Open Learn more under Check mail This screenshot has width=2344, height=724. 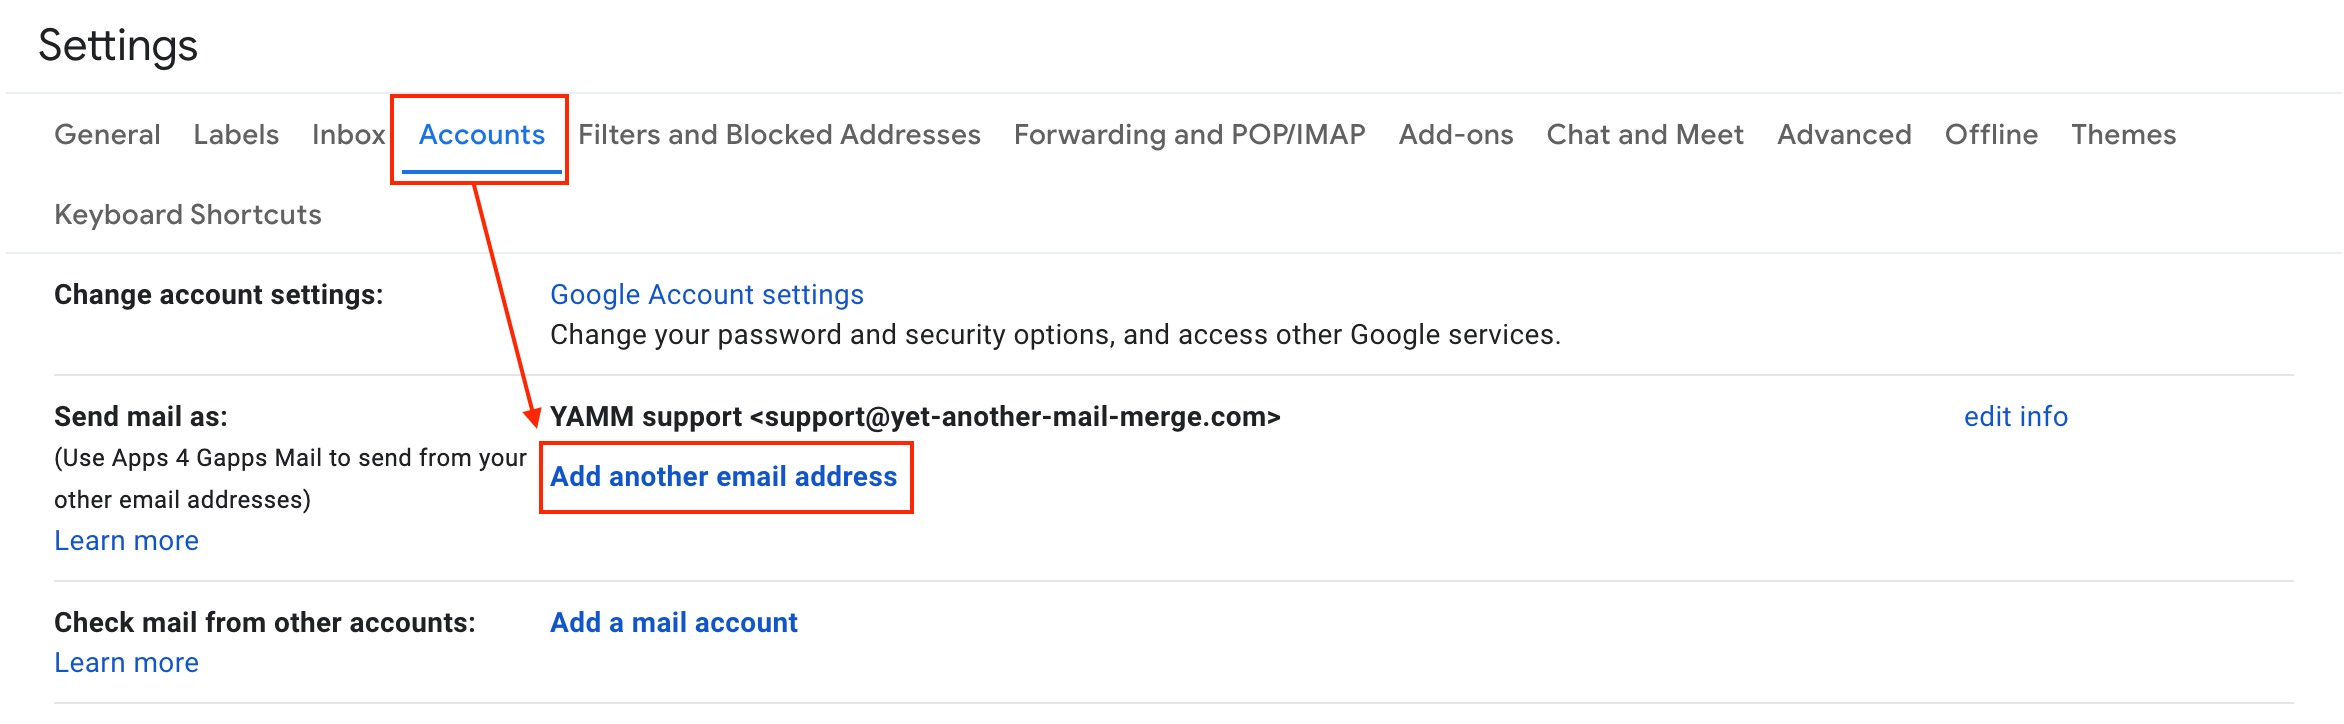click(x=126, y=663)
